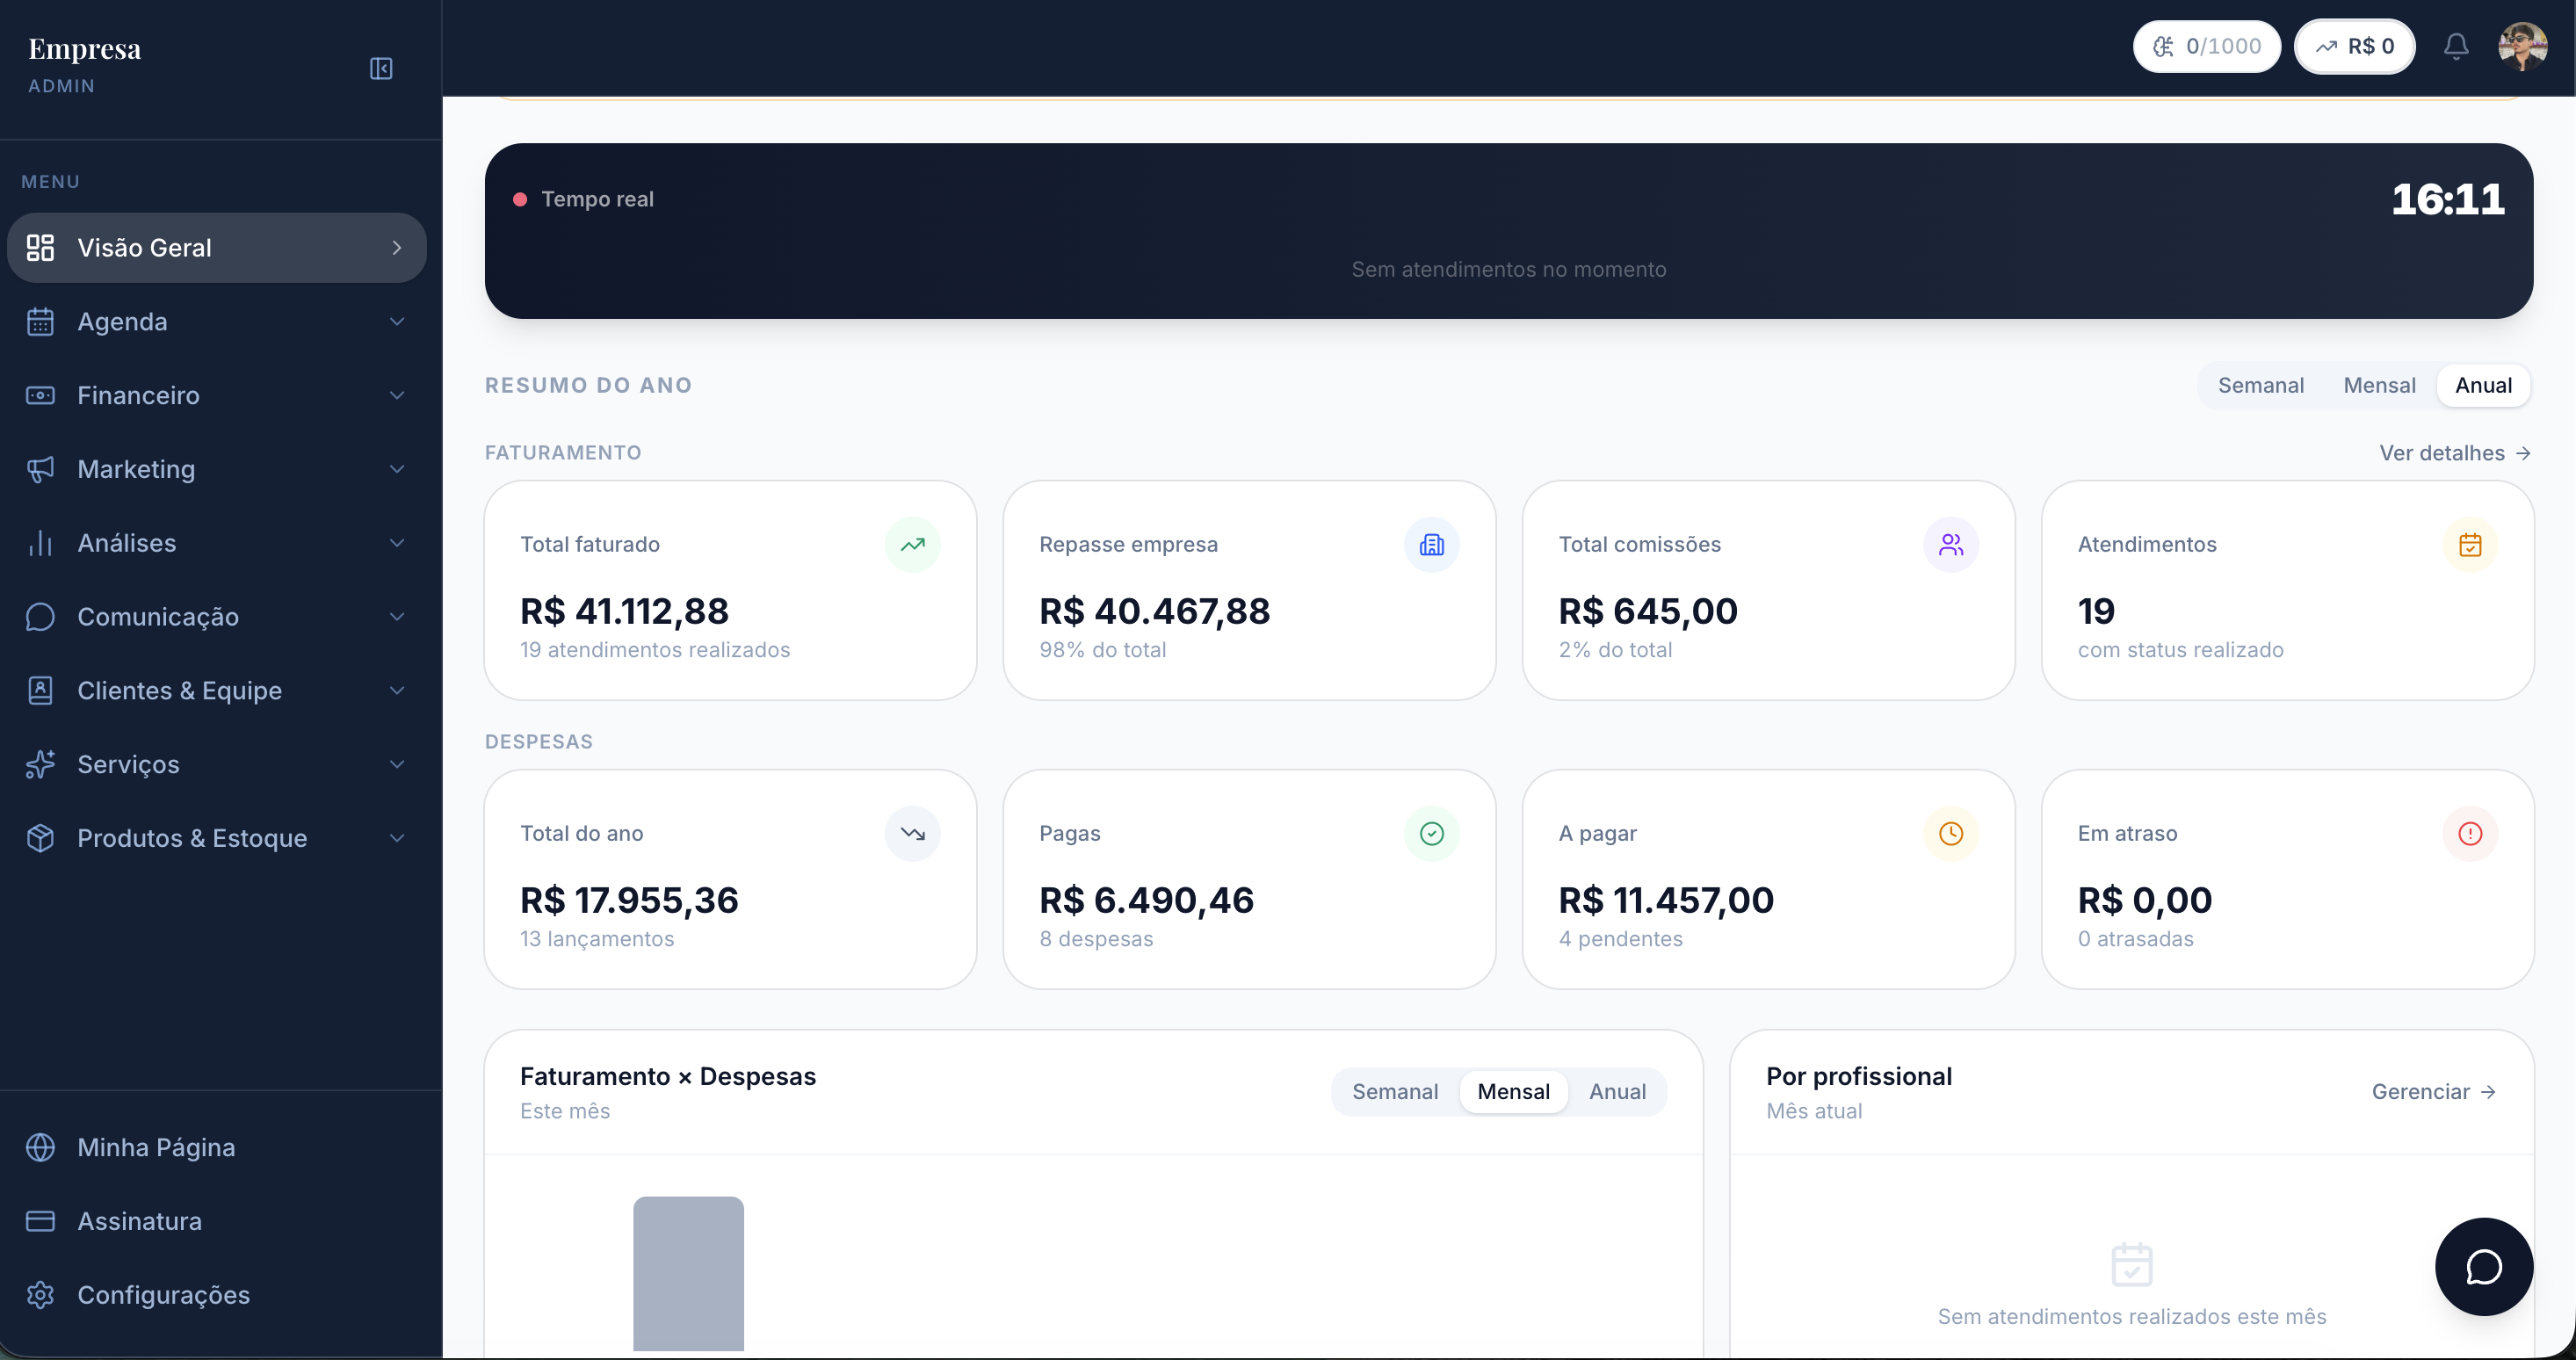Viewport: 2576px width, 1360px height.
Task: Click the Visão Geral grid icon
Action: click(40, 247)
